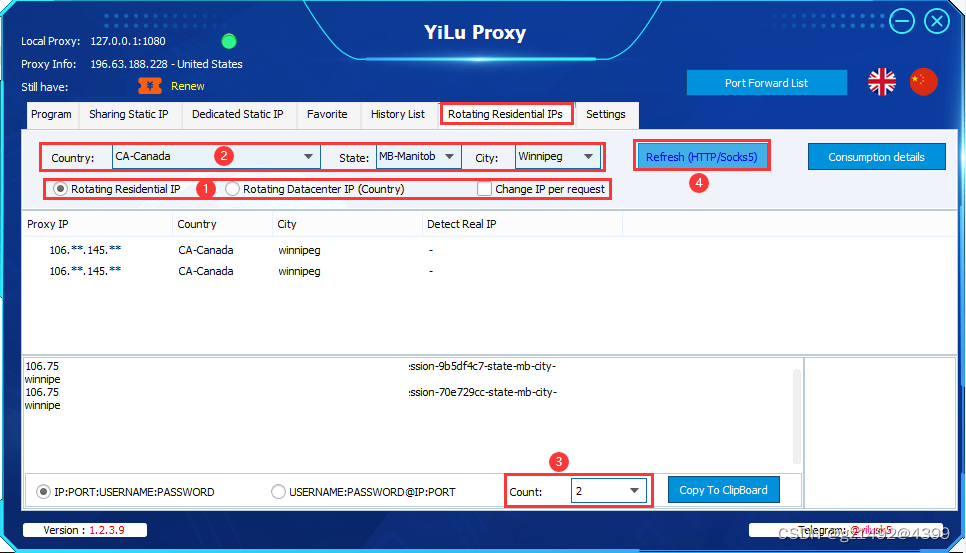
Task: Open the Settings tab
Action: pos(606,115)
